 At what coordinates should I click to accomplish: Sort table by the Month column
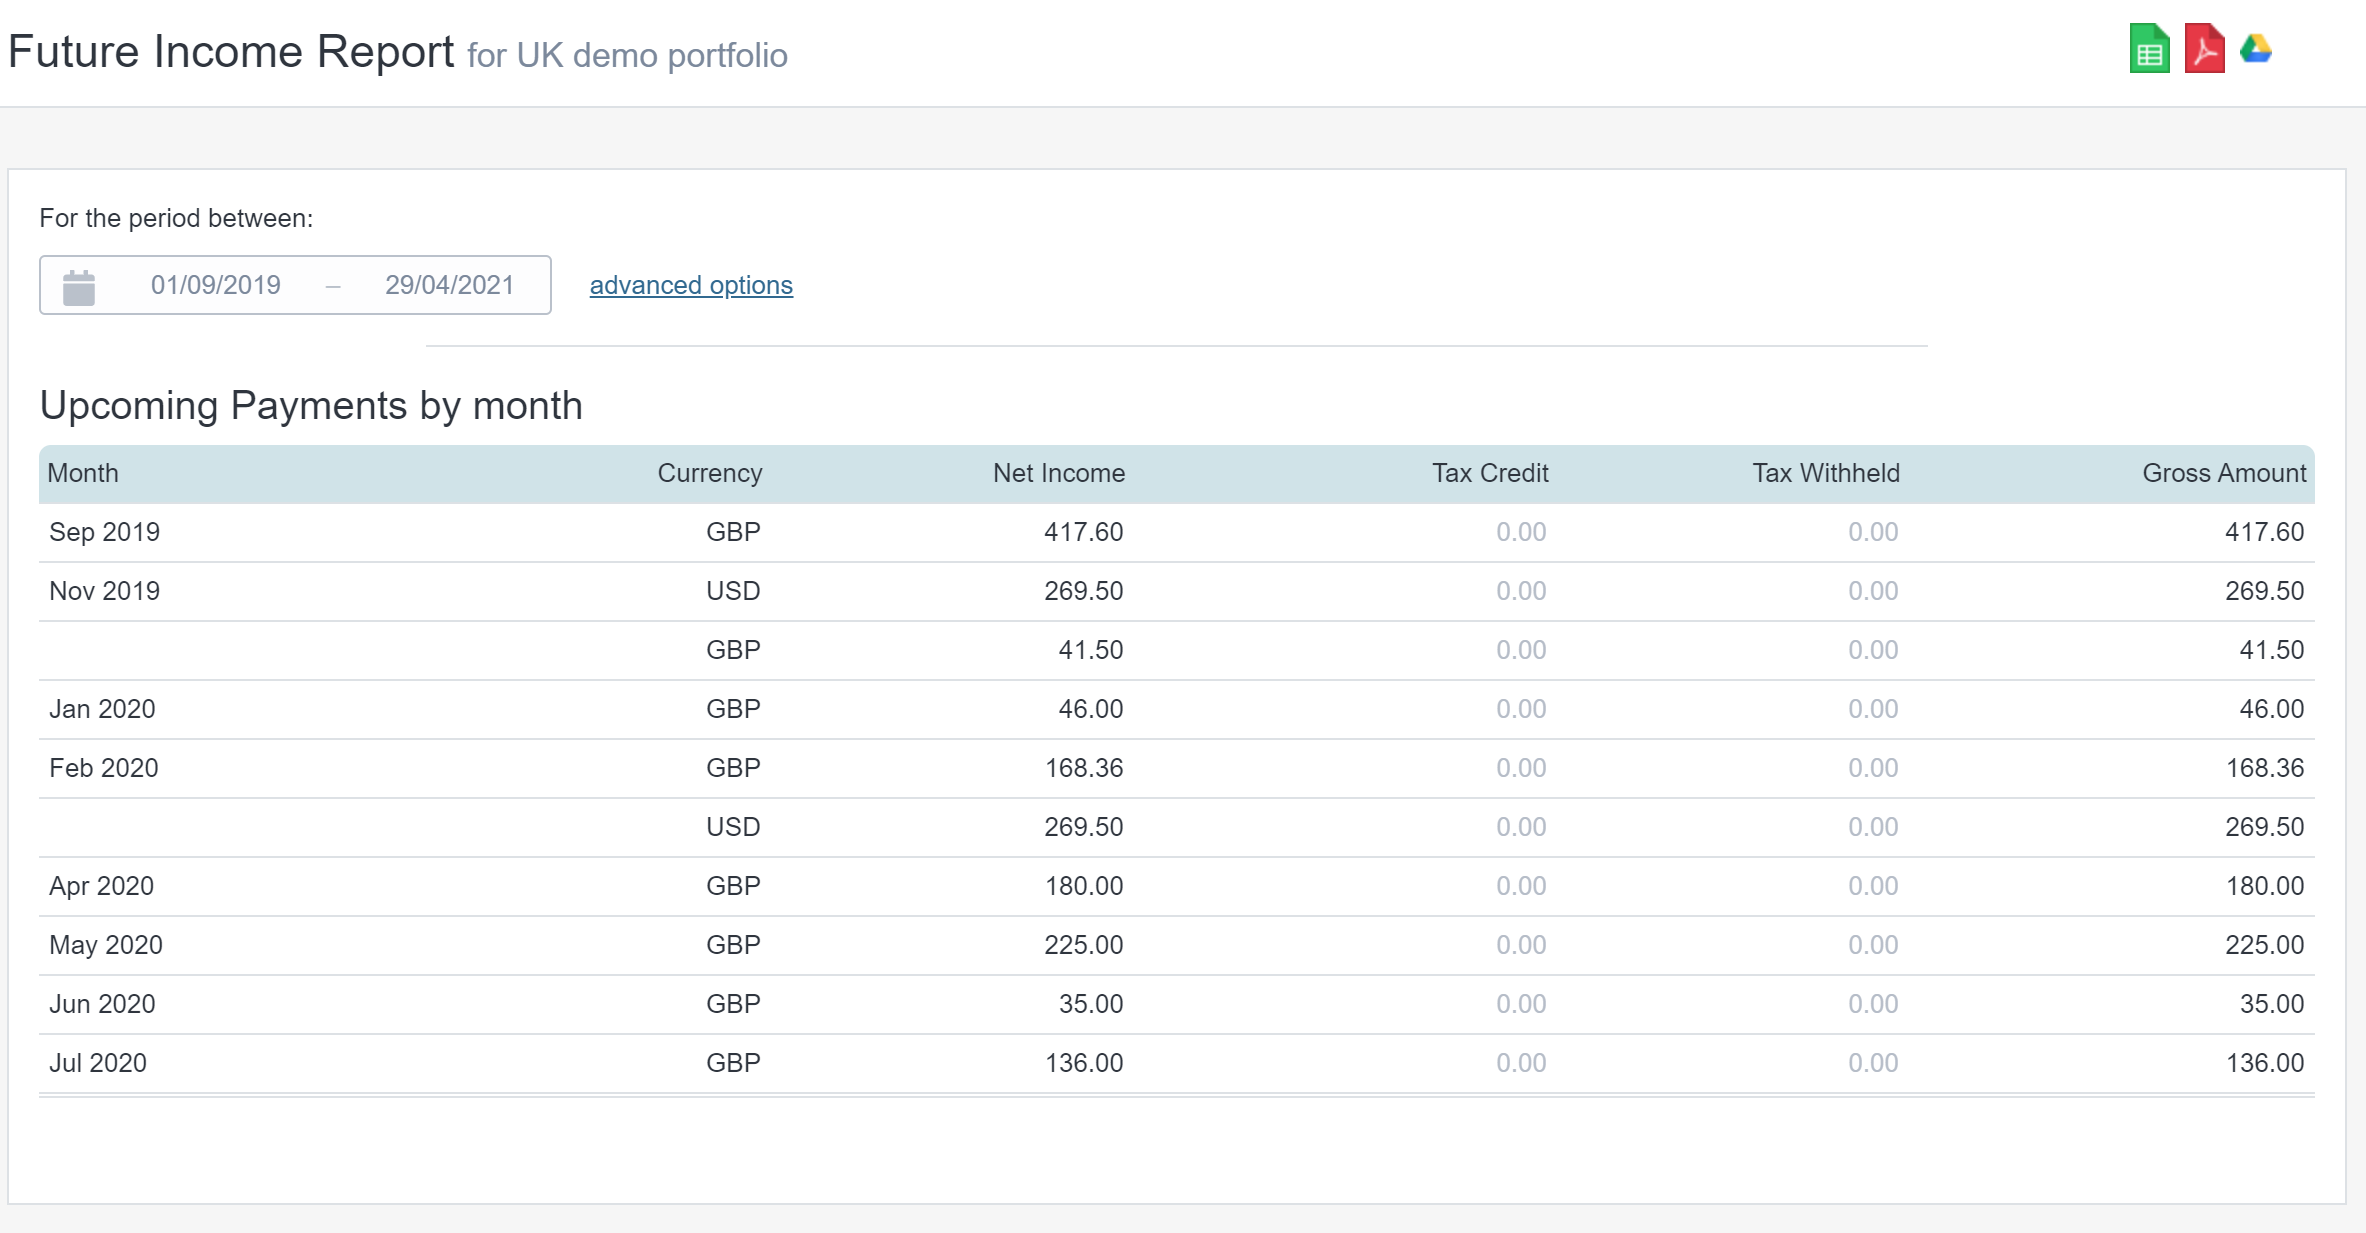tap(83, 473)
